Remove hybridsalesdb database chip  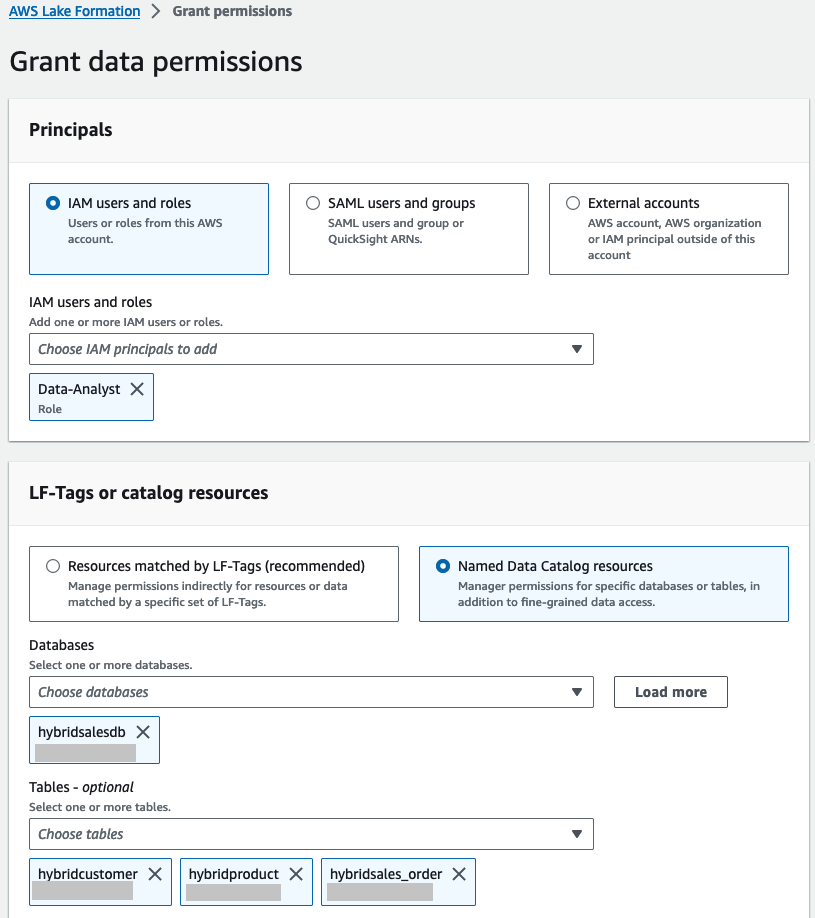(143, 732)
